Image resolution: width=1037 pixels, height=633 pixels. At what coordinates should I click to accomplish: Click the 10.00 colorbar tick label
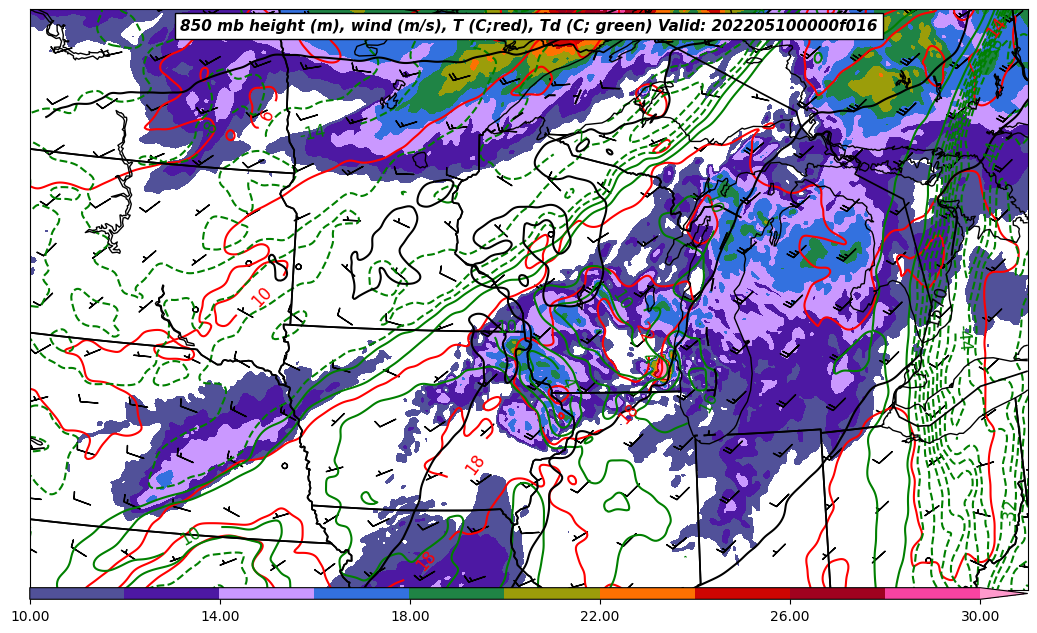(30, 617)
